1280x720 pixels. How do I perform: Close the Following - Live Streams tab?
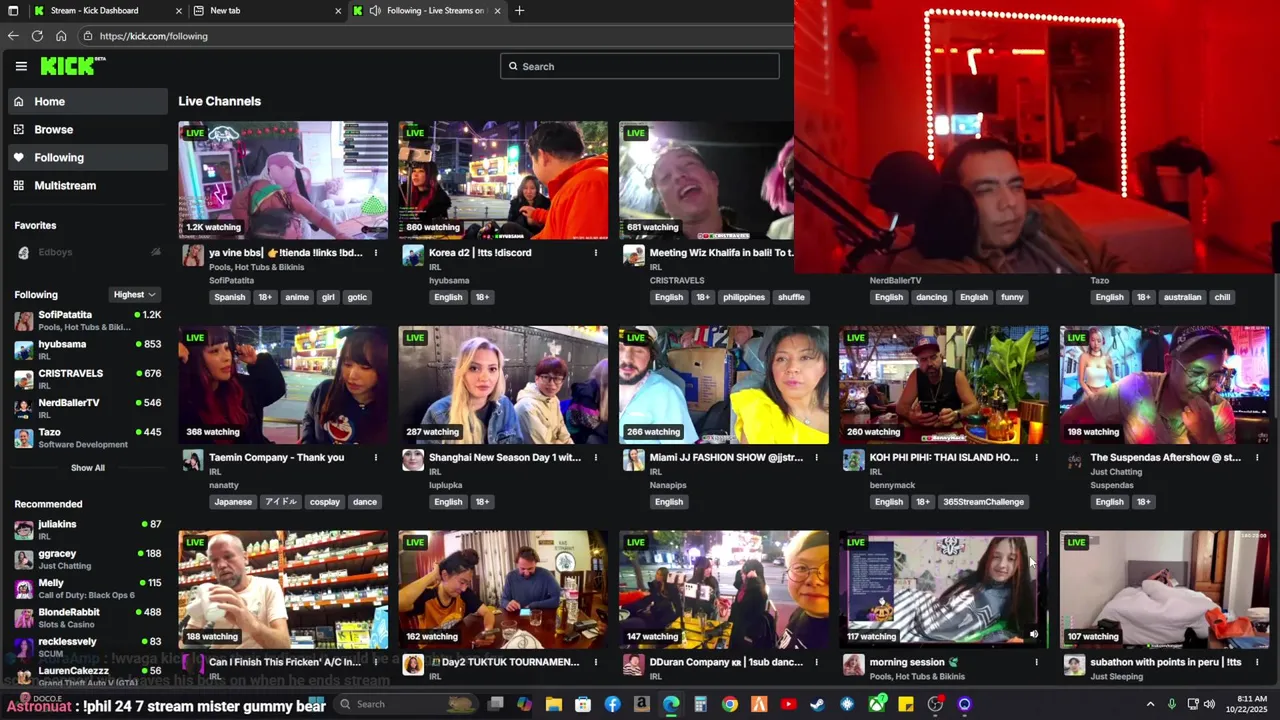497,11
